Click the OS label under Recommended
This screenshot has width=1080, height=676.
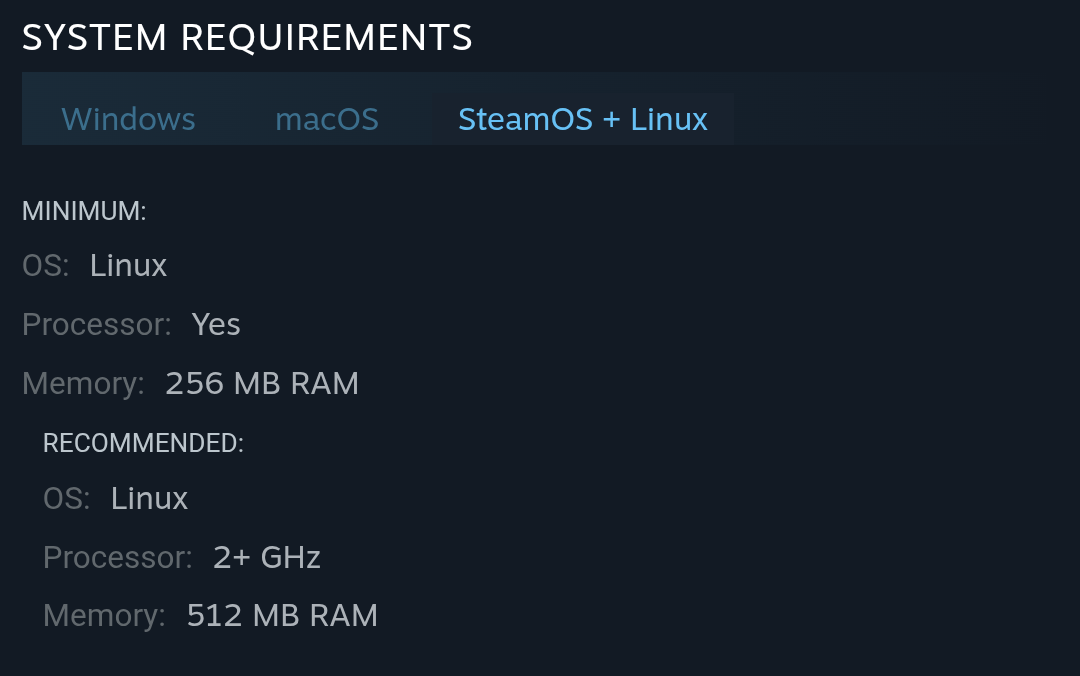tap(66, 498)
